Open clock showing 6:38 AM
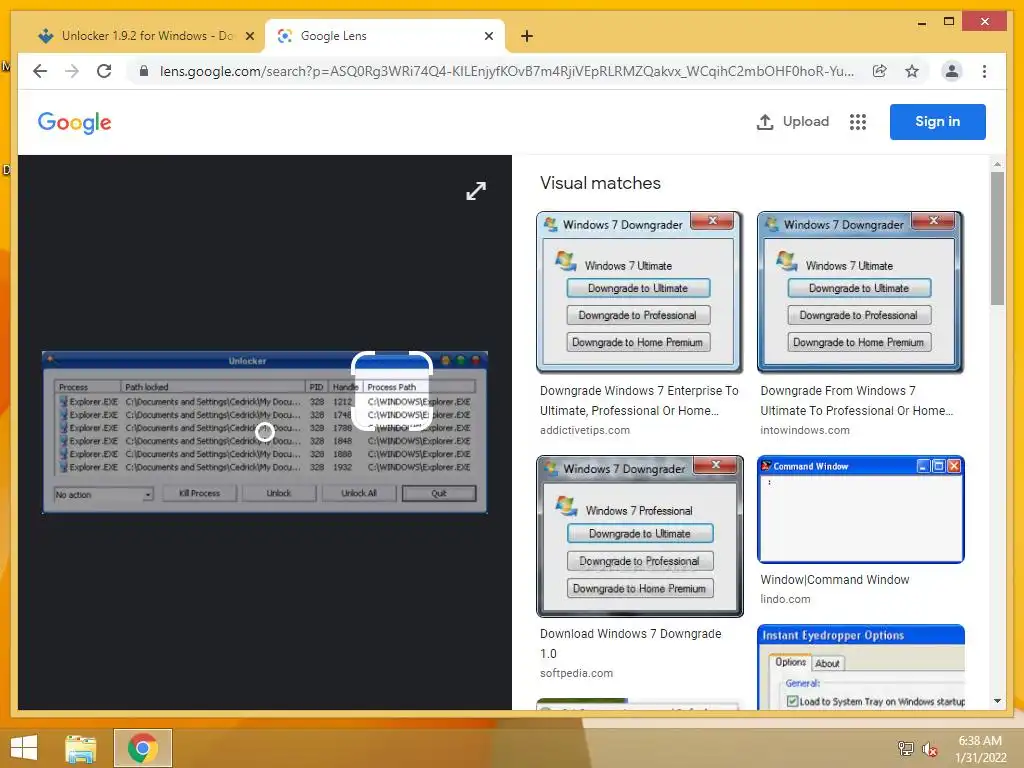This screenshot has height=768, width=1024. click(981, 749)
